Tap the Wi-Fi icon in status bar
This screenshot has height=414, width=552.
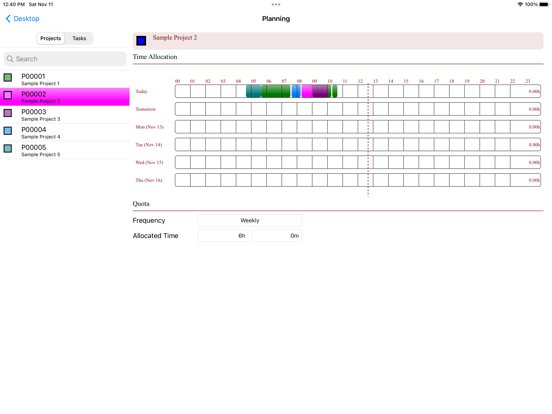click(520, 5)
